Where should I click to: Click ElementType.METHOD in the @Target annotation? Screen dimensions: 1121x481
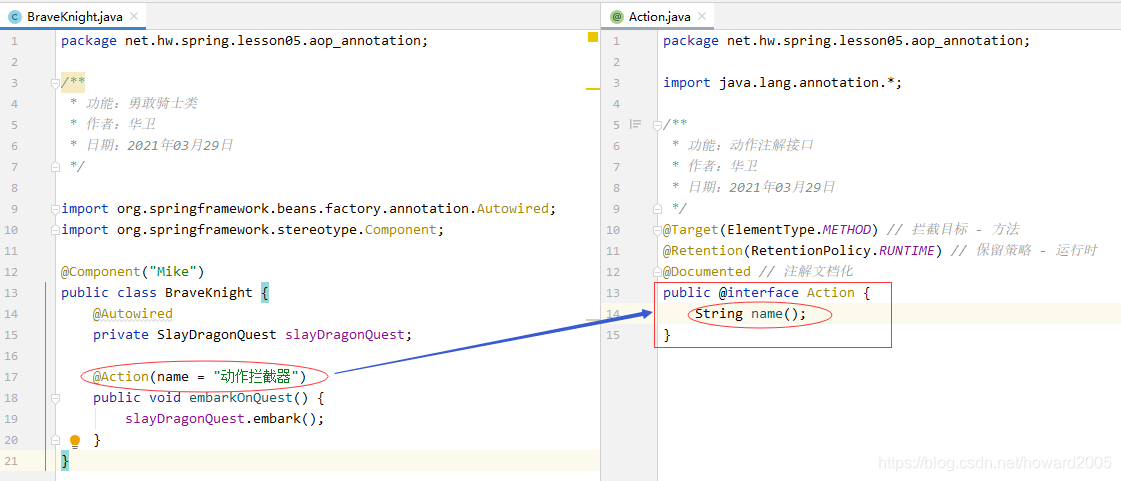point(799,229)
